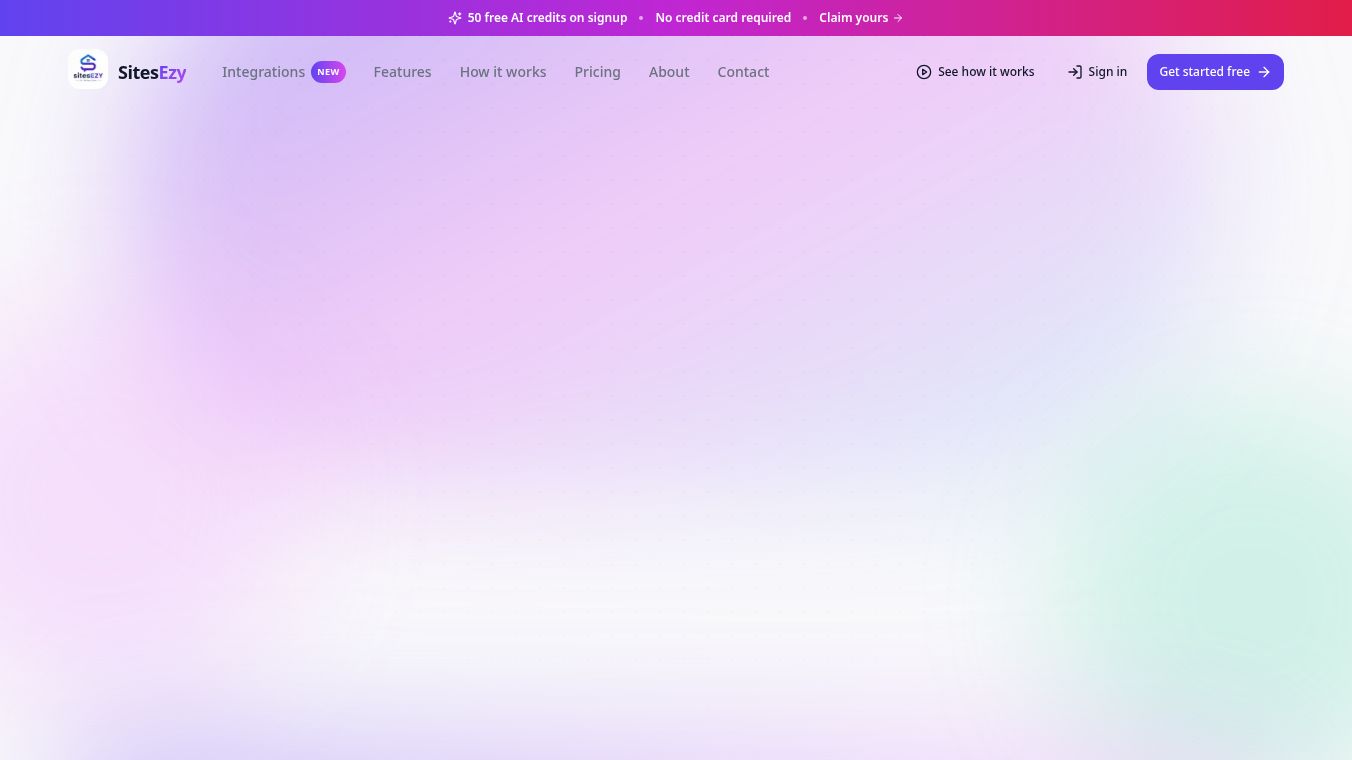
Task: Click the NEW badge beside Integrations
Action: point(328,72)
